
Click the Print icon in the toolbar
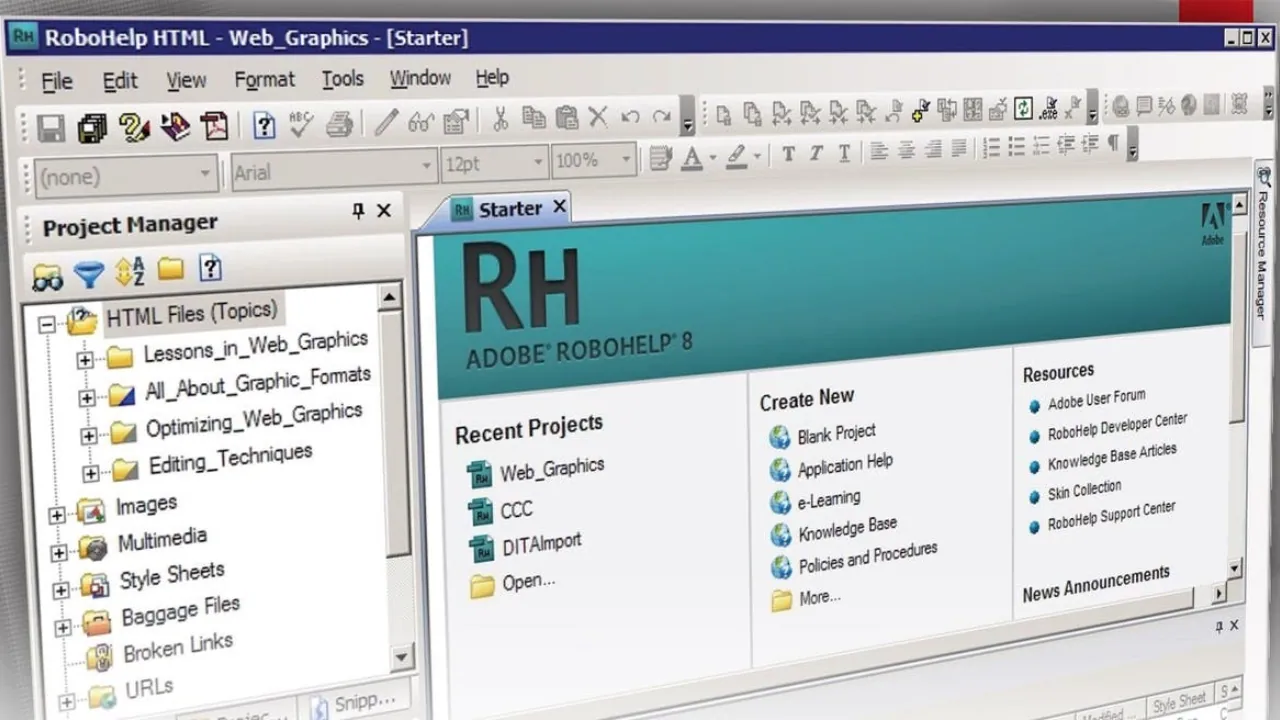pos(340,124)
